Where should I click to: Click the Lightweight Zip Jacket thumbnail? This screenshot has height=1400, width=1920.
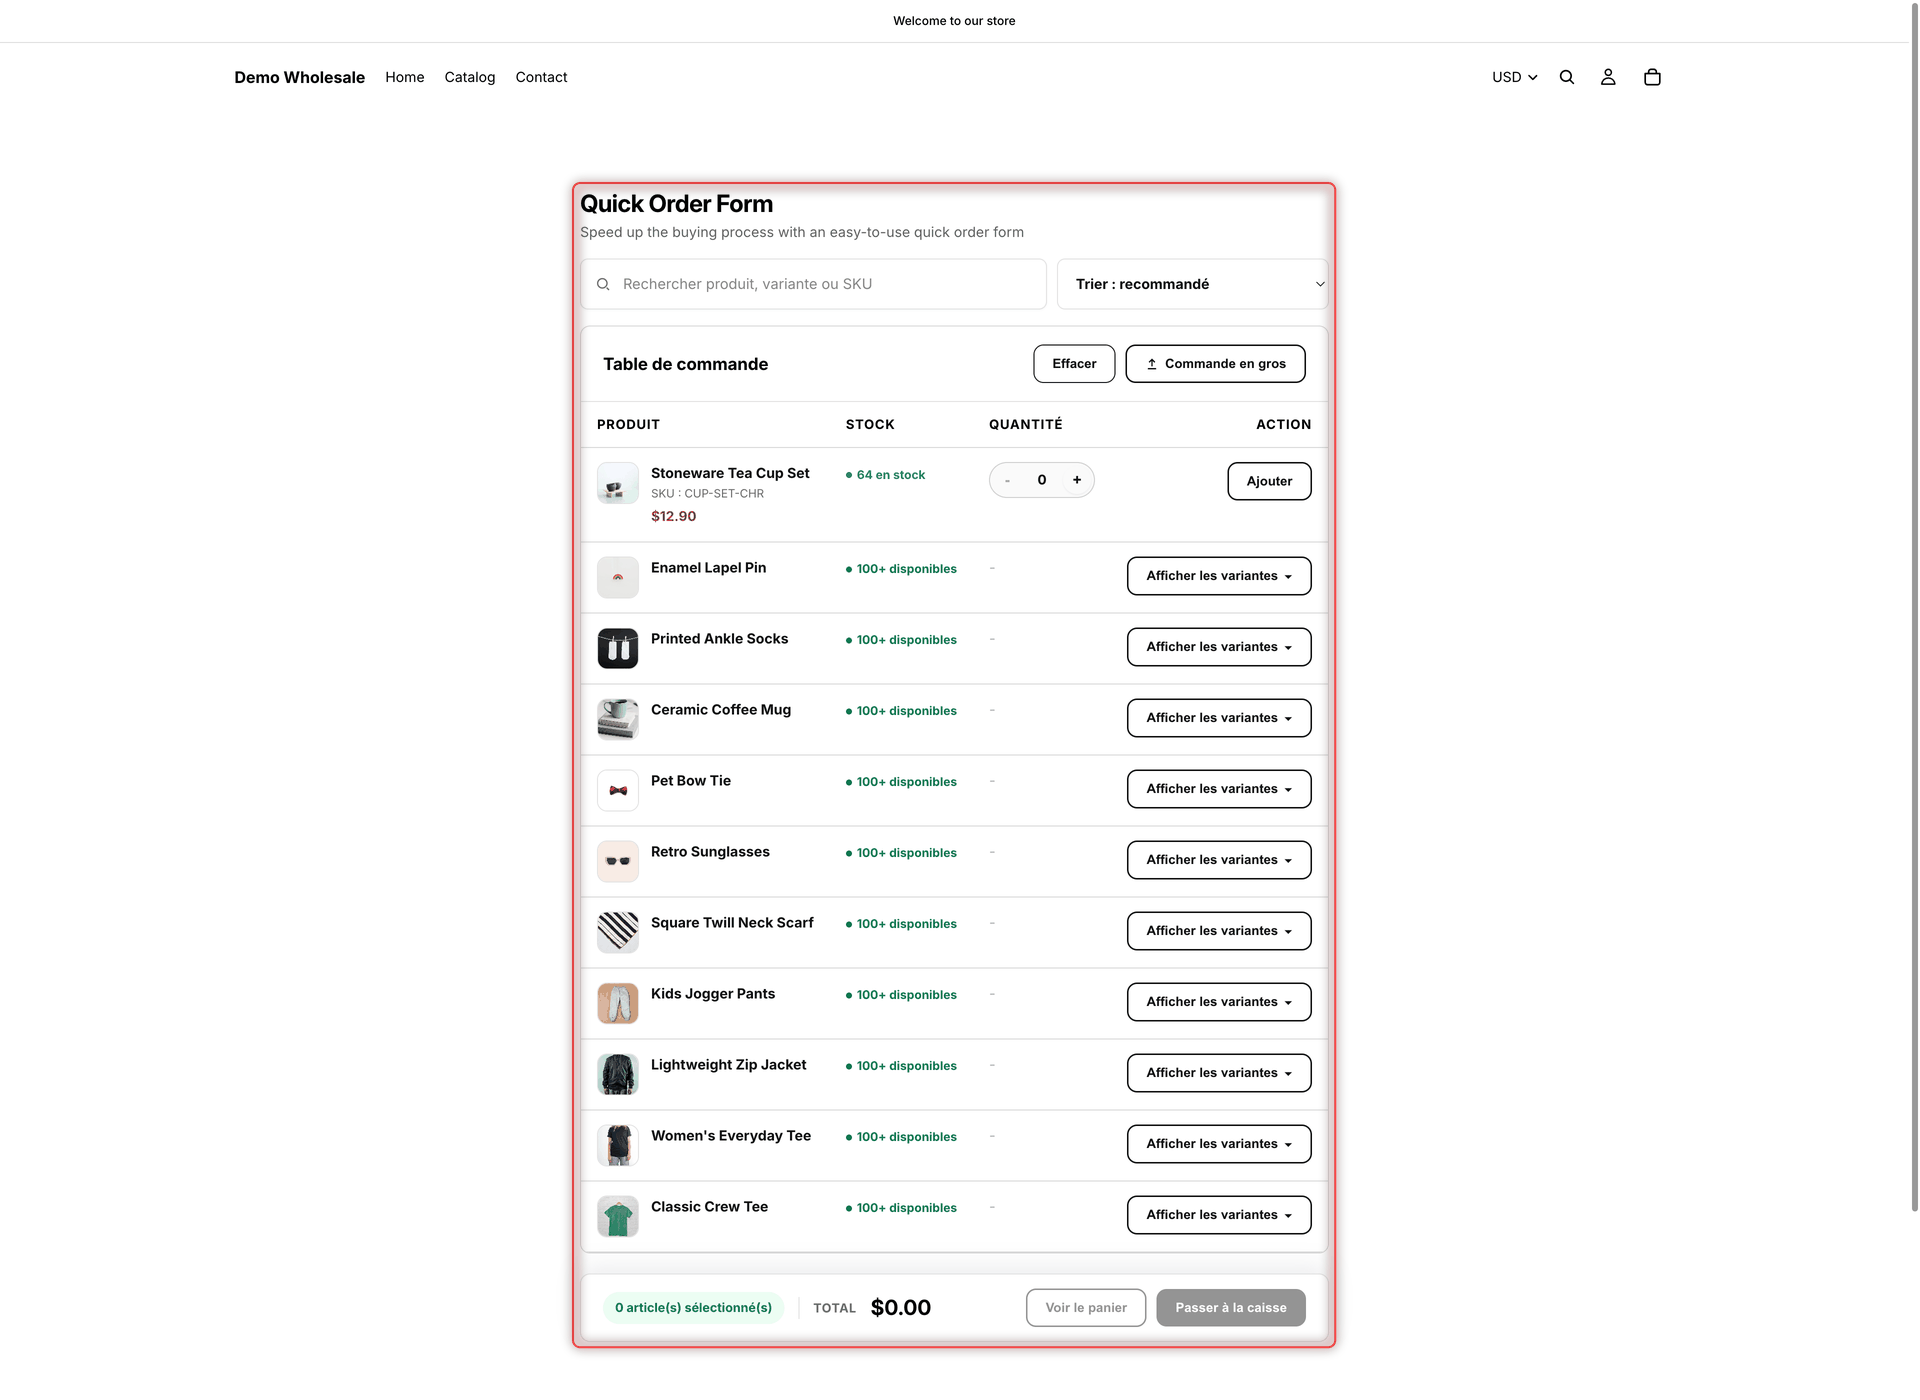click(618, 1075)
